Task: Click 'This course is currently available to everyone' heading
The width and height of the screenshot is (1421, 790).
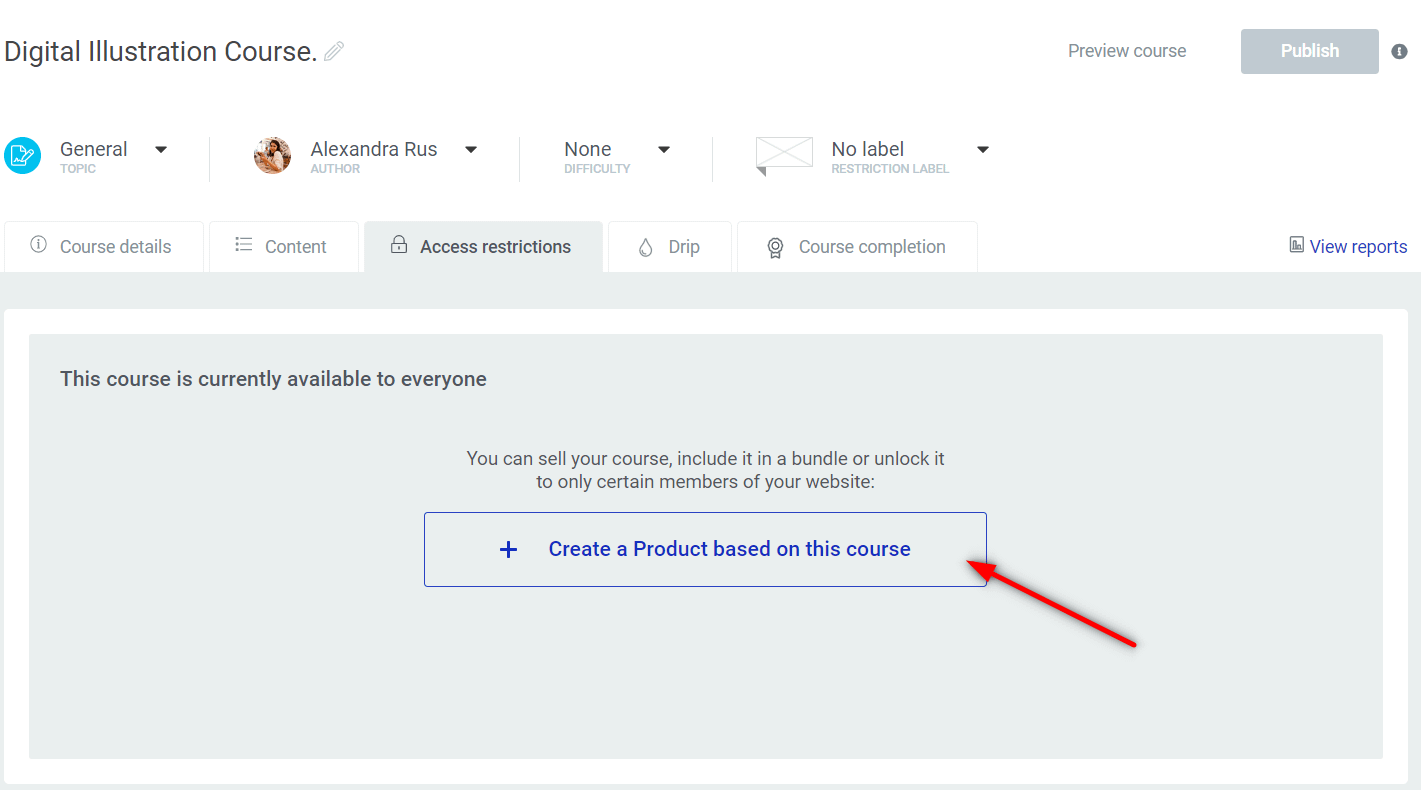Action: pos(273,379)
